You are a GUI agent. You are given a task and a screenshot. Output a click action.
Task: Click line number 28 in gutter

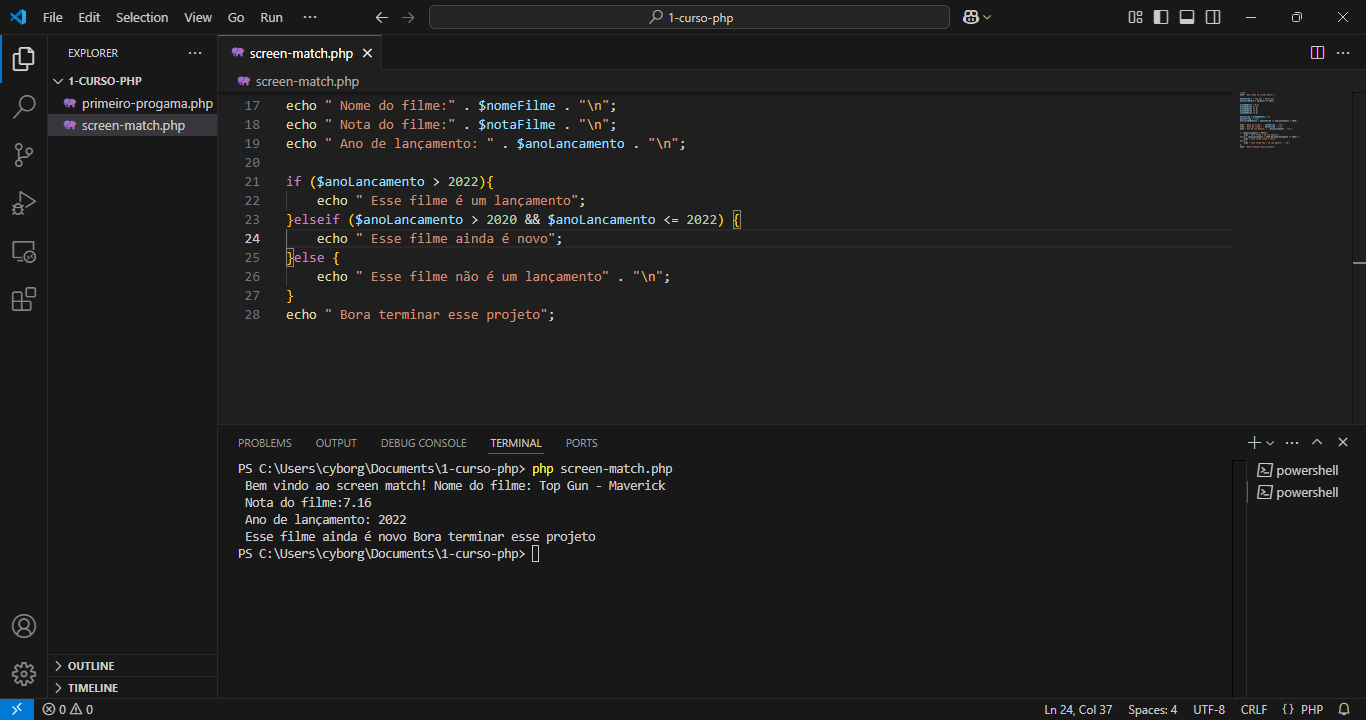(251, 314)
